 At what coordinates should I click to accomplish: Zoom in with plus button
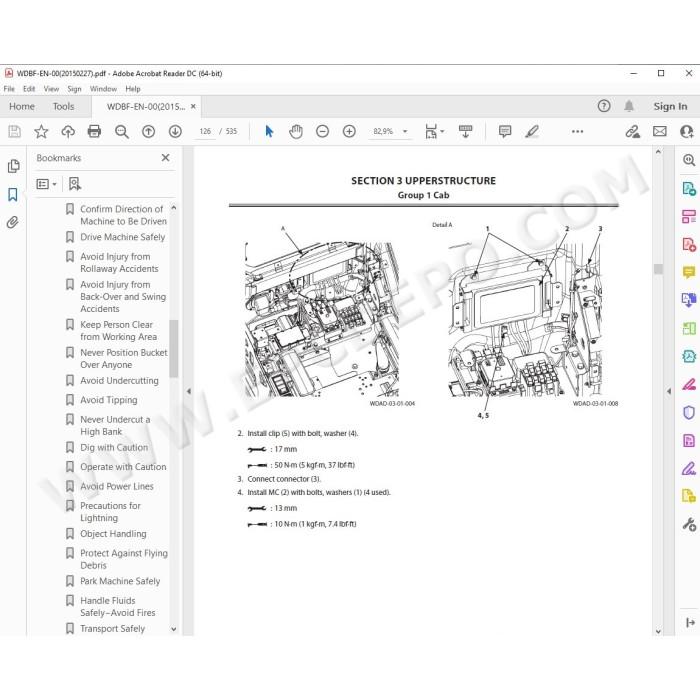click(349, 131)
